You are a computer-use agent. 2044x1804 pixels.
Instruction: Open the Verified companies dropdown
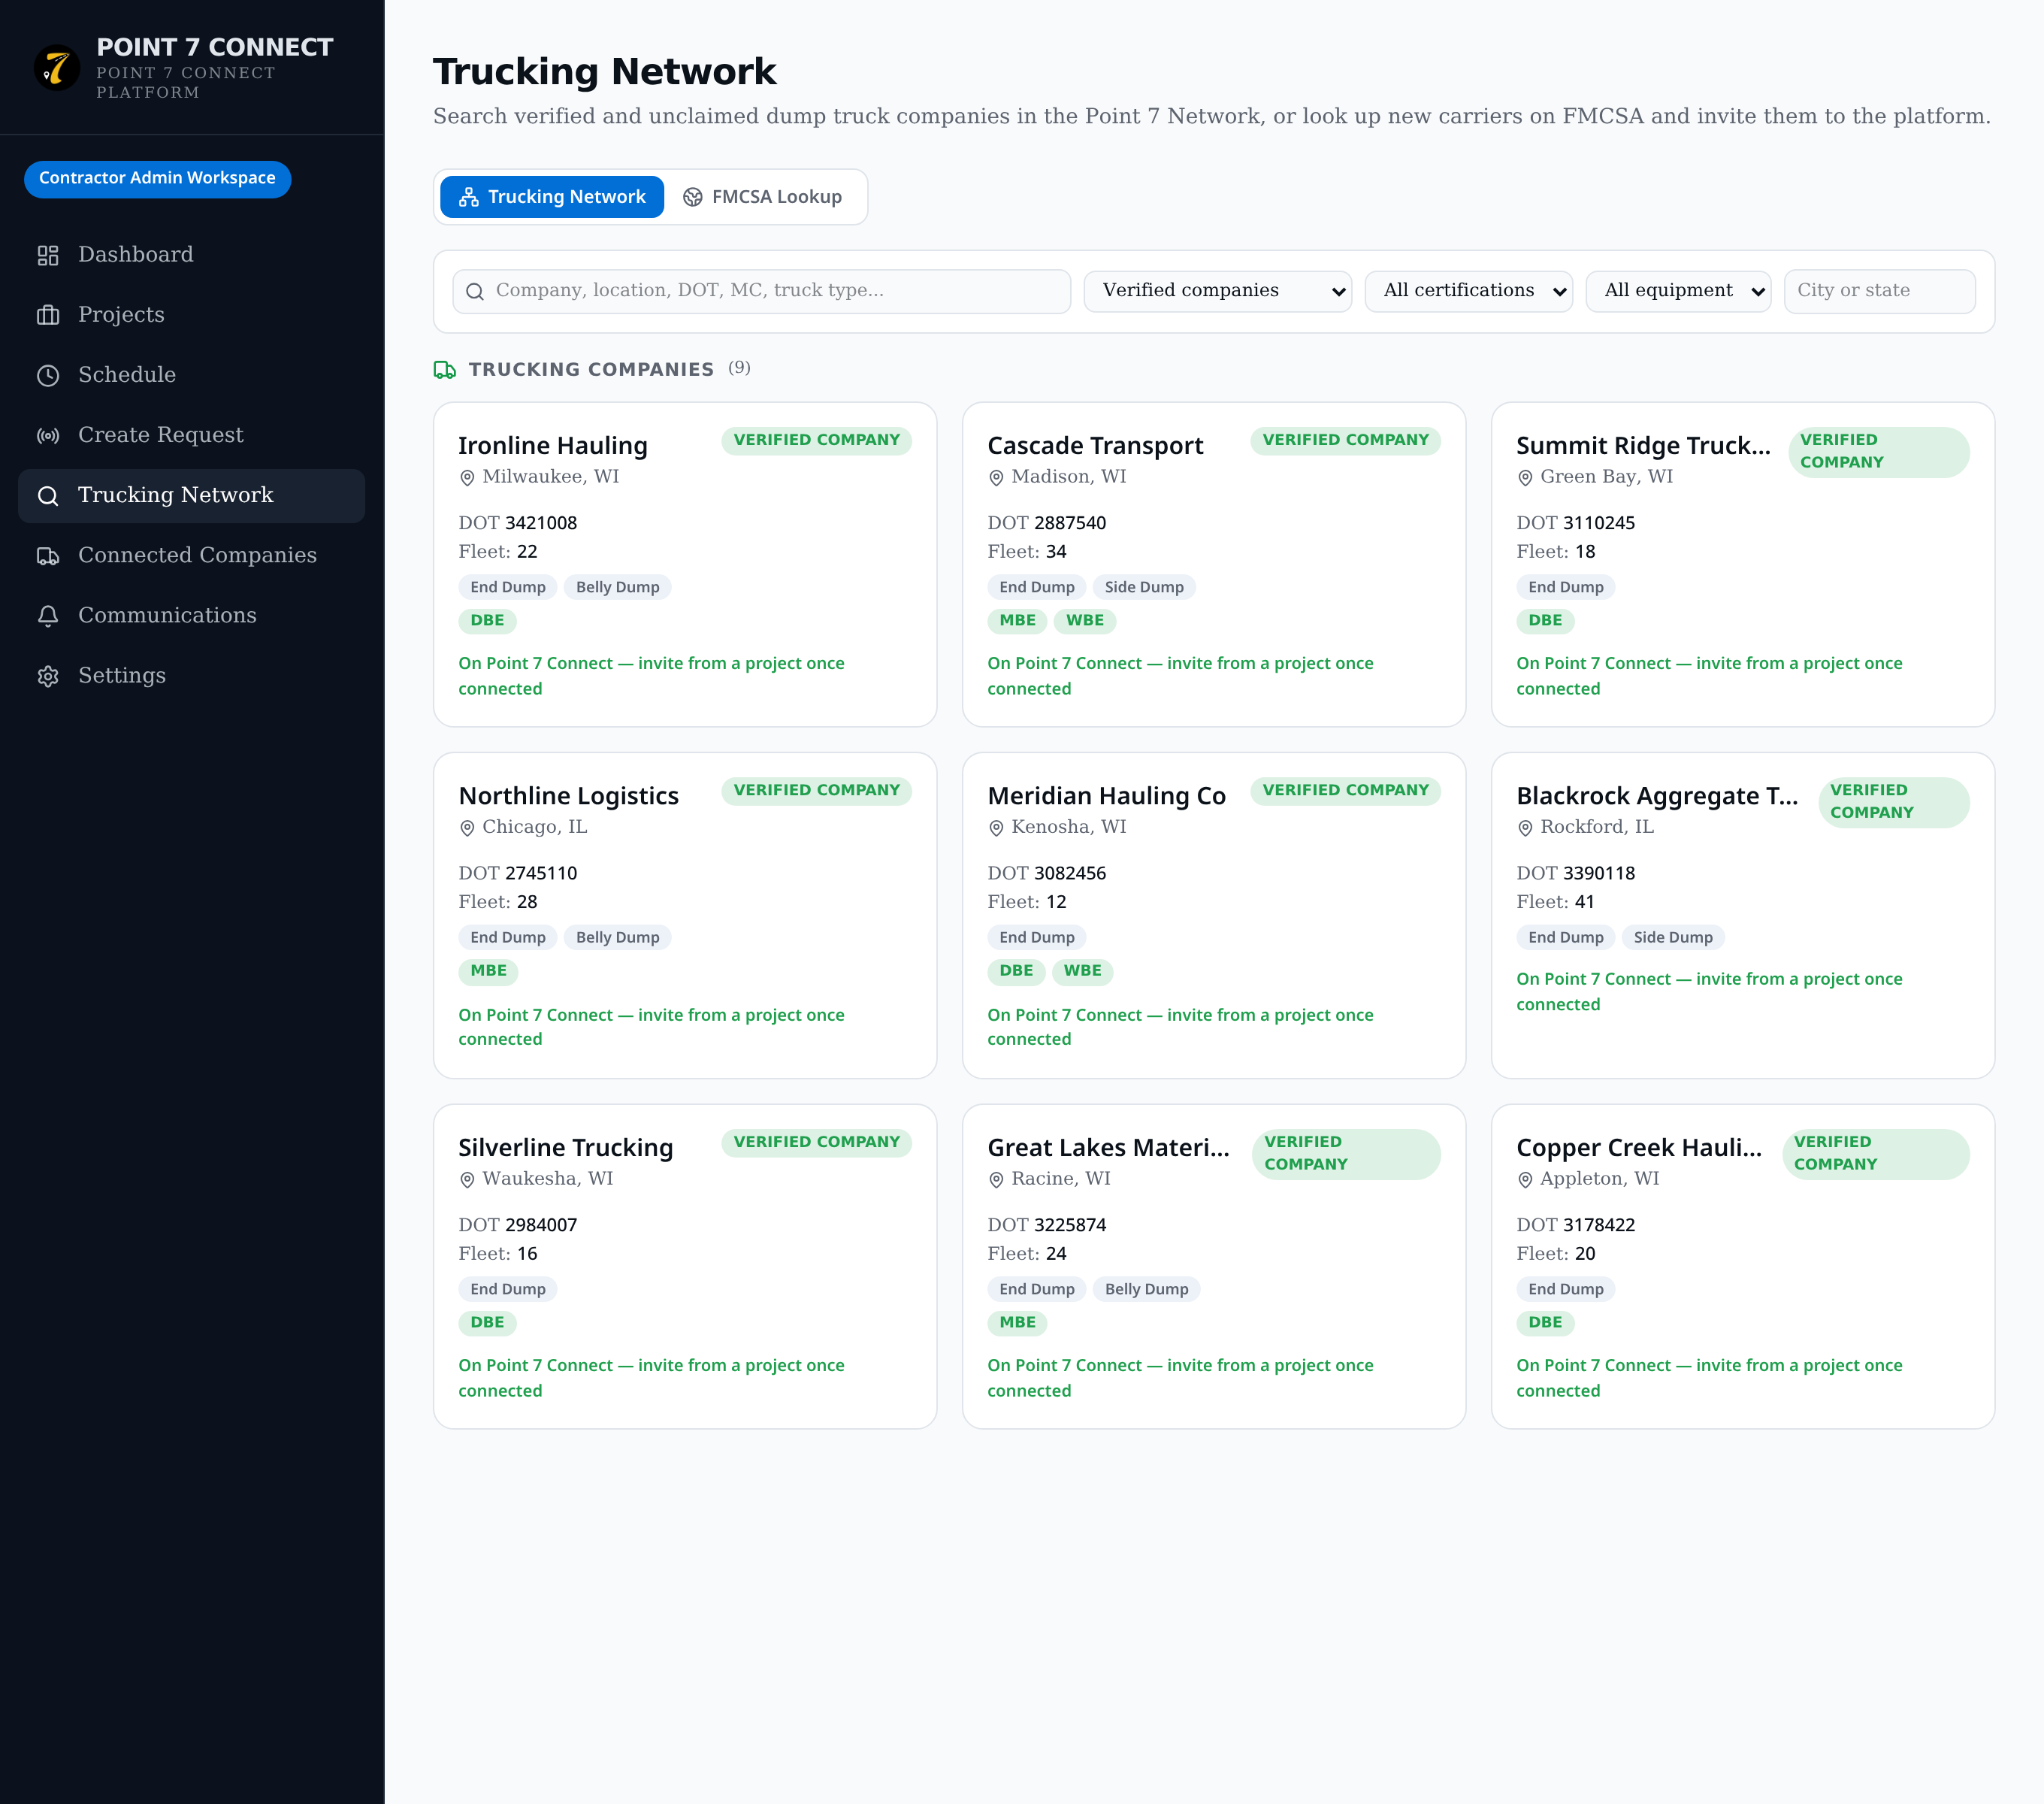[1217, 291]
